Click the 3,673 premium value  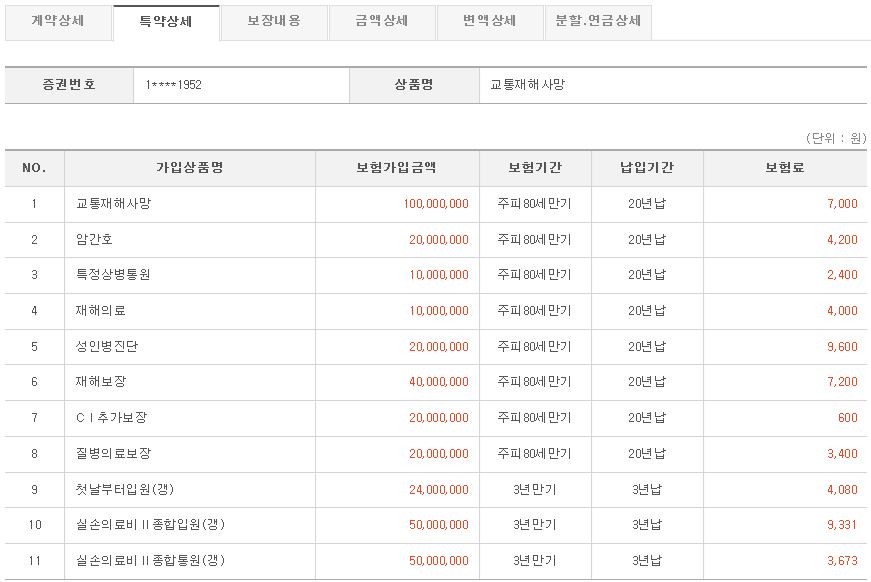[843, 561]
